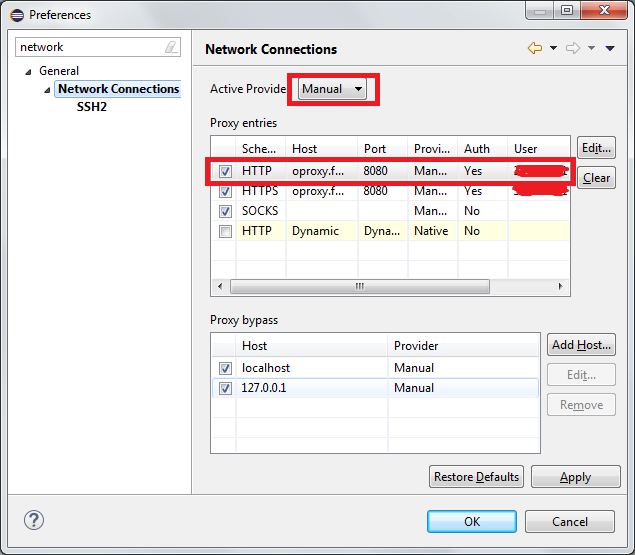
Task: Click the Eclipse icon in title bar
Action: coord(17,15)
